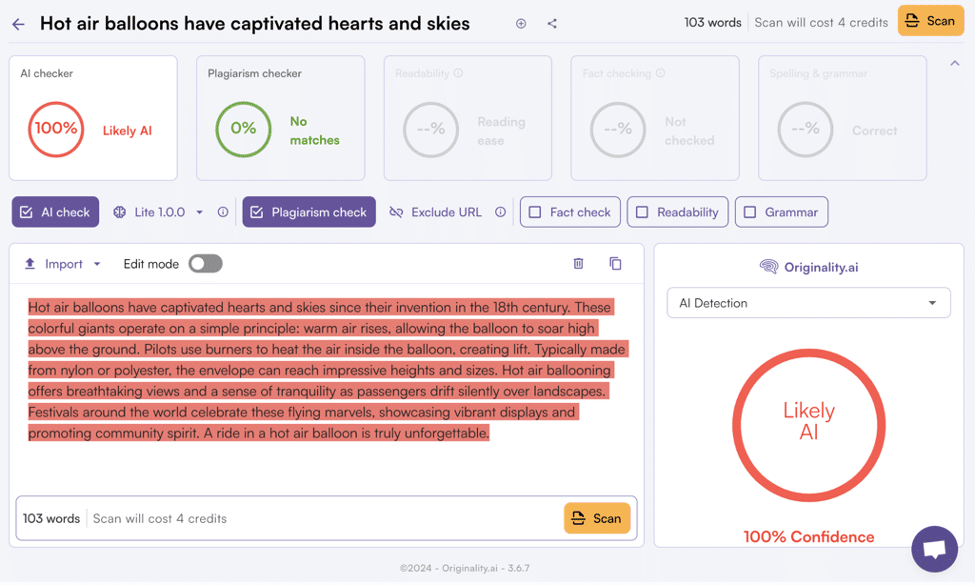Click the back arrow next to the title
Screen dimensions: 977x585
click(x=20, y=23)
